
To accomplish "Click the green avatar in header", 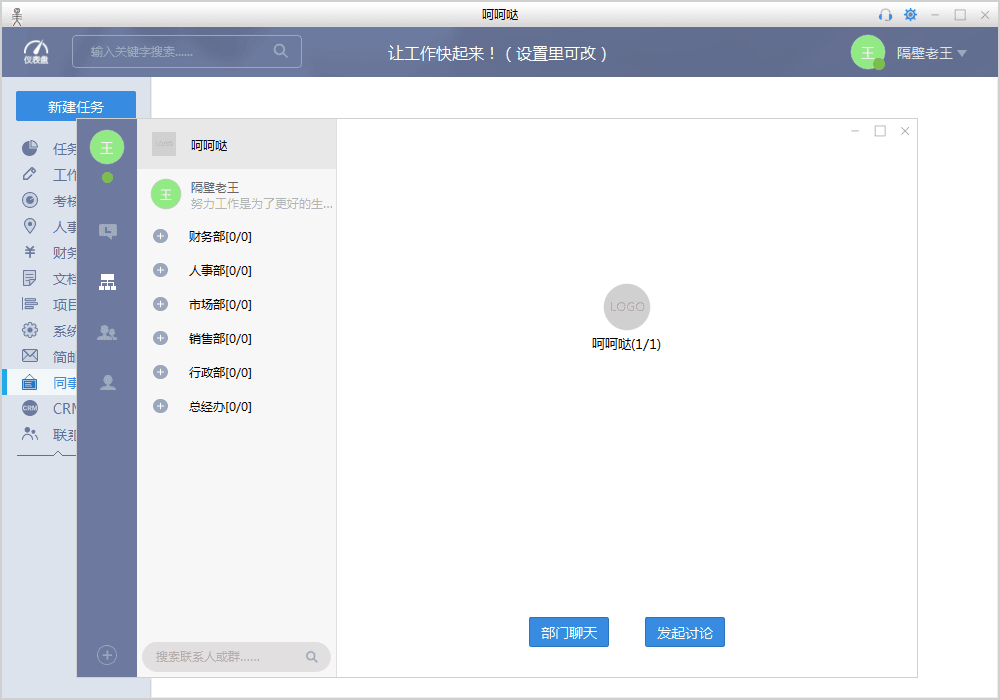I will (x=868, y=52).
